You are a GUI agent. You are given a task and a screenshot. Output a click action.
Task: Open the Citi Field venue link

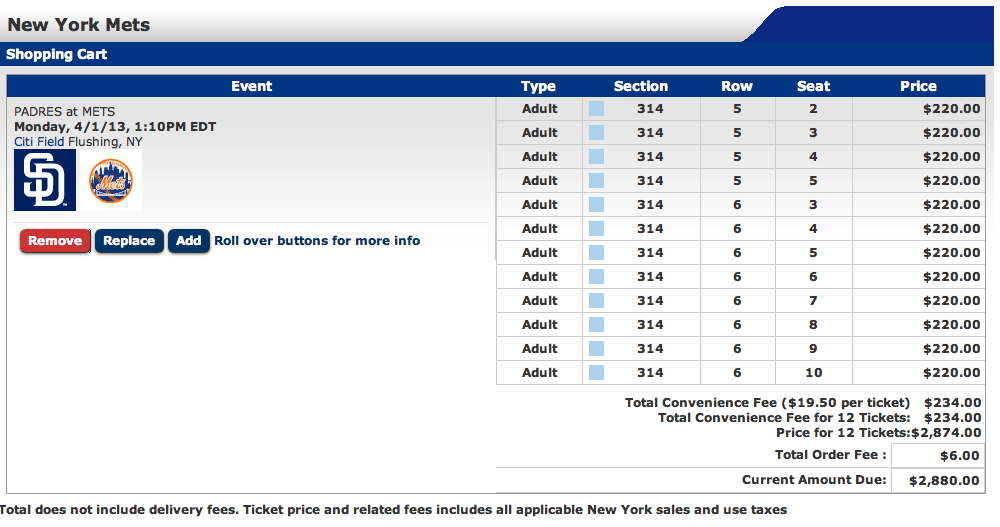tap(40, 142)
